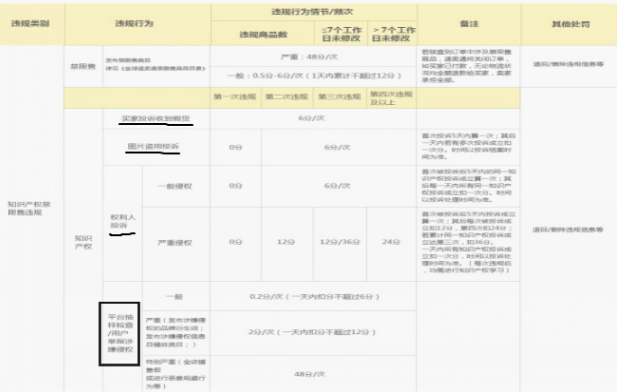Click the 严重侵权 row label

coord(175,242)
